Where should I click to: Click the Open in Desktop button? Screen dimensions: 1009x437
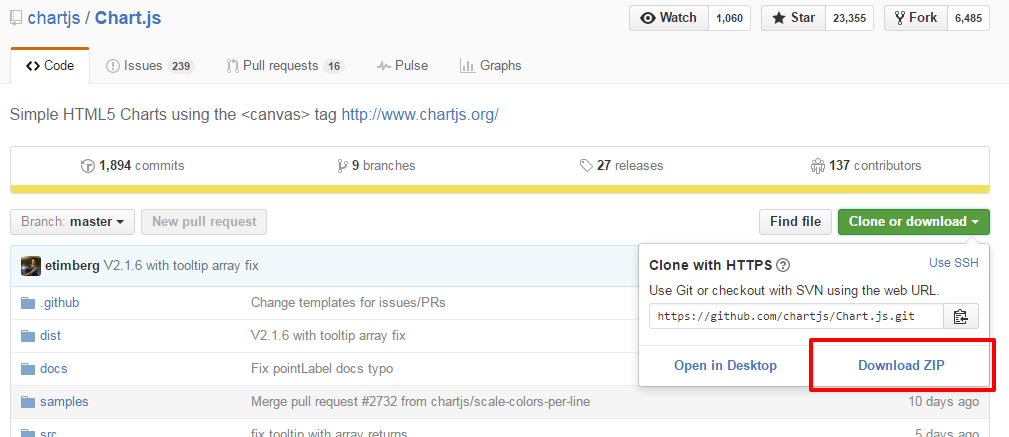725,366
